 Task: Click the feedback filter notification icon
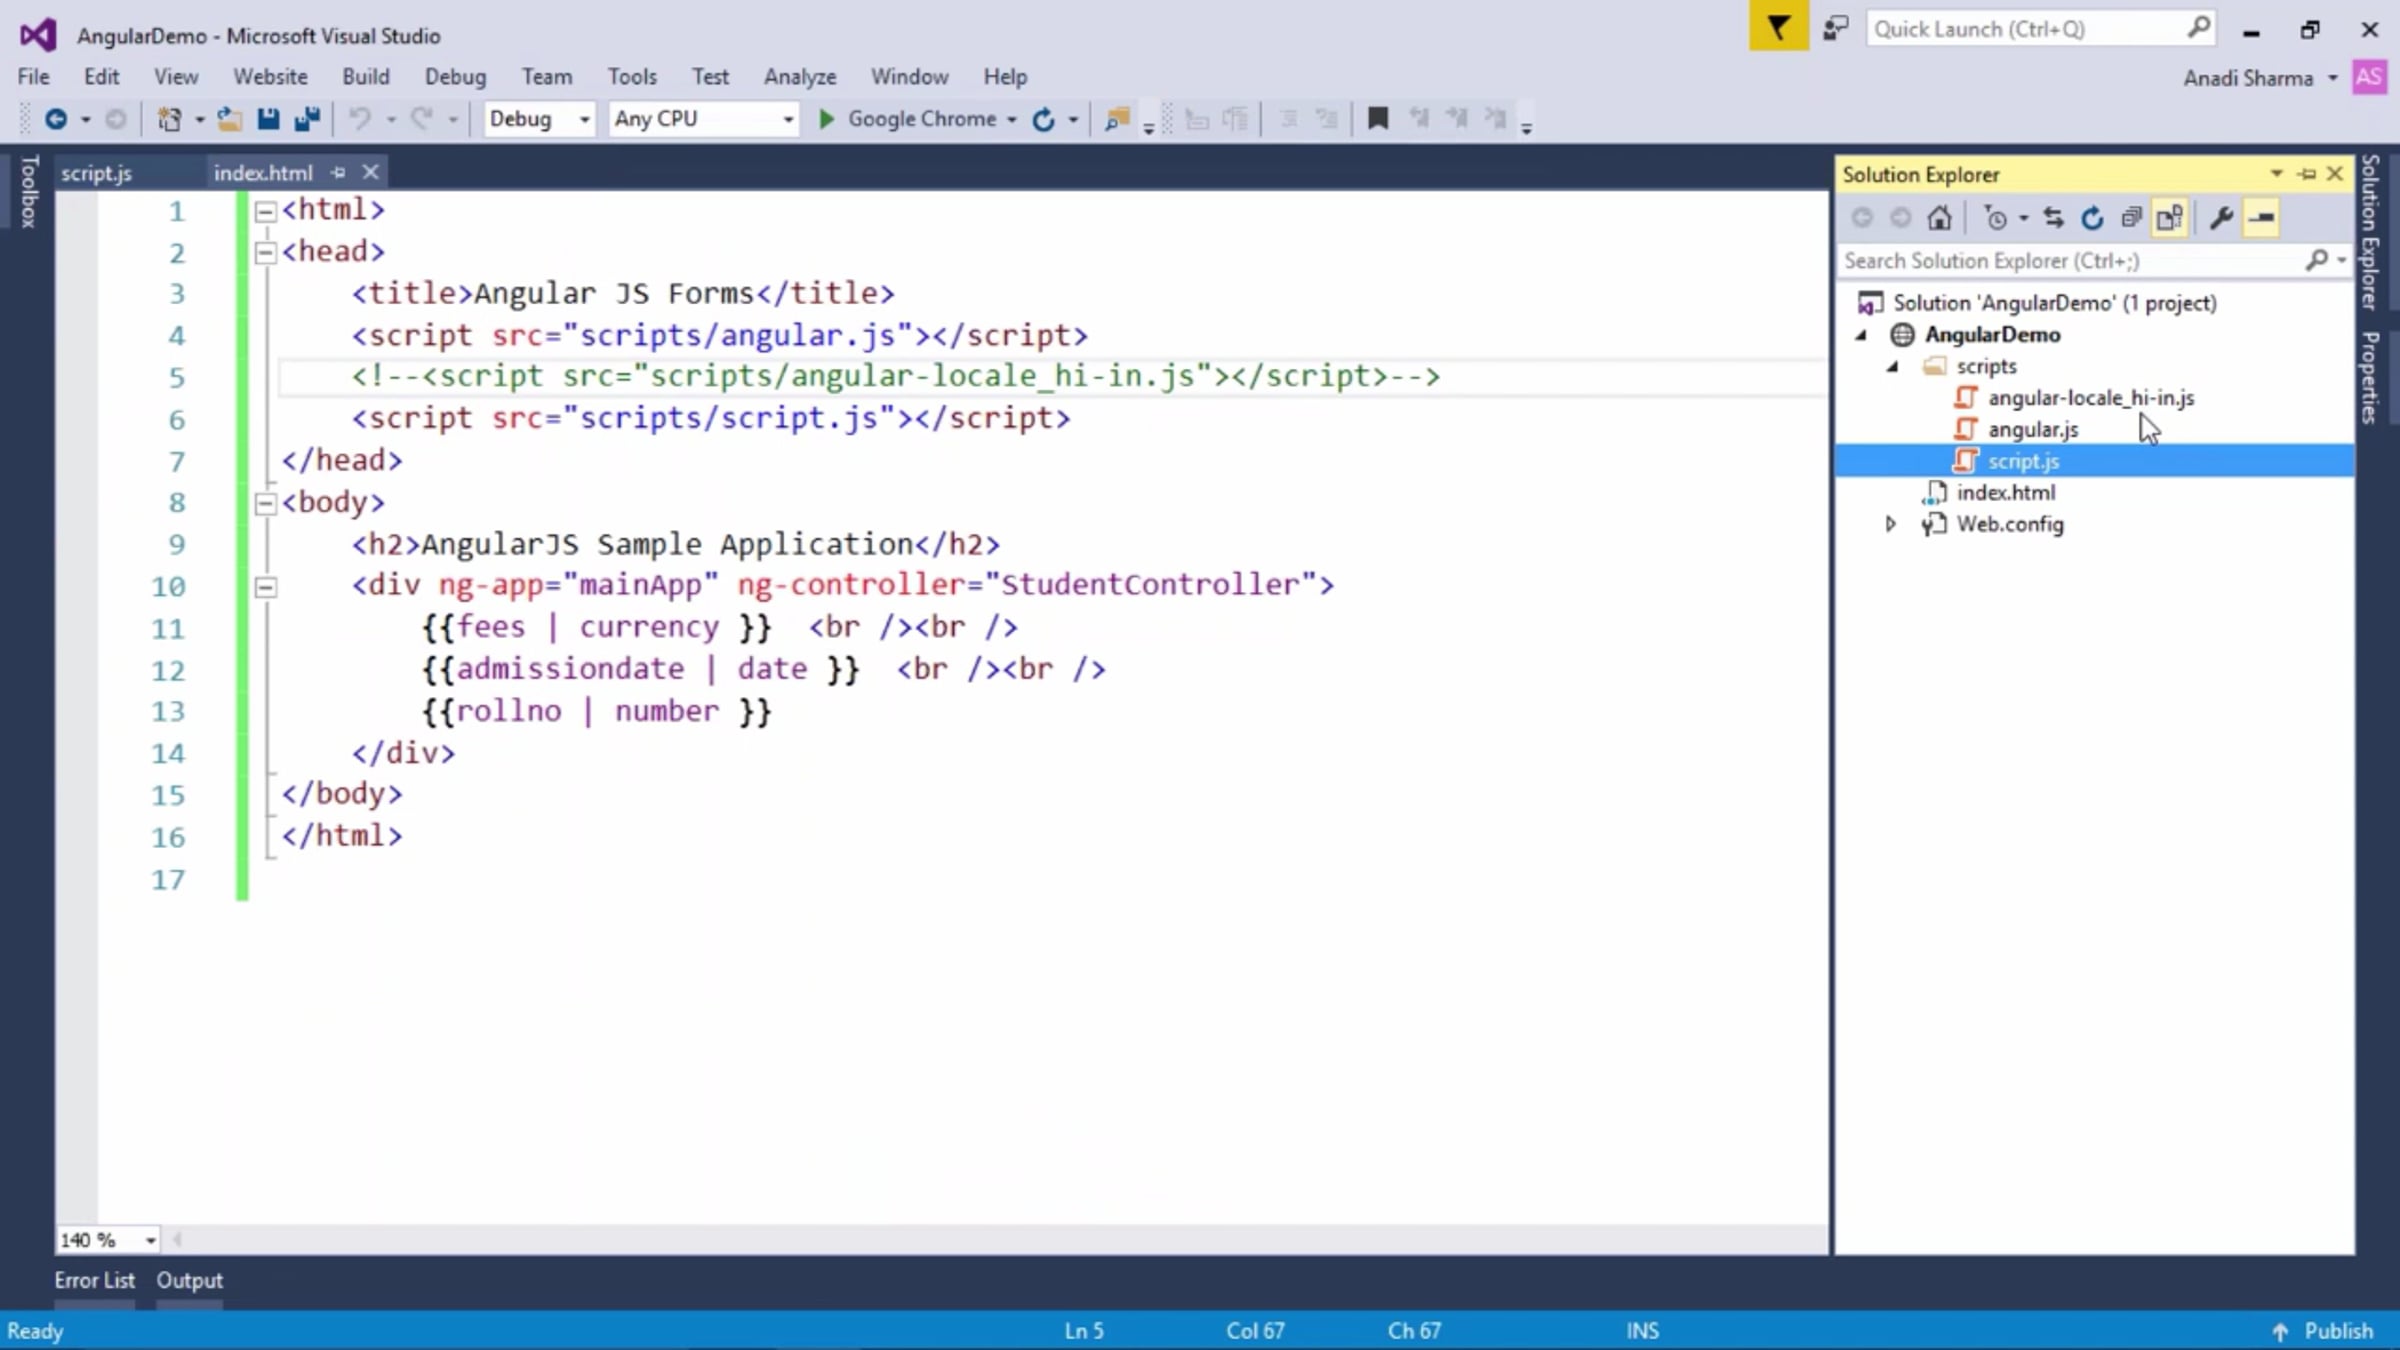click(x=1778, y=28)
